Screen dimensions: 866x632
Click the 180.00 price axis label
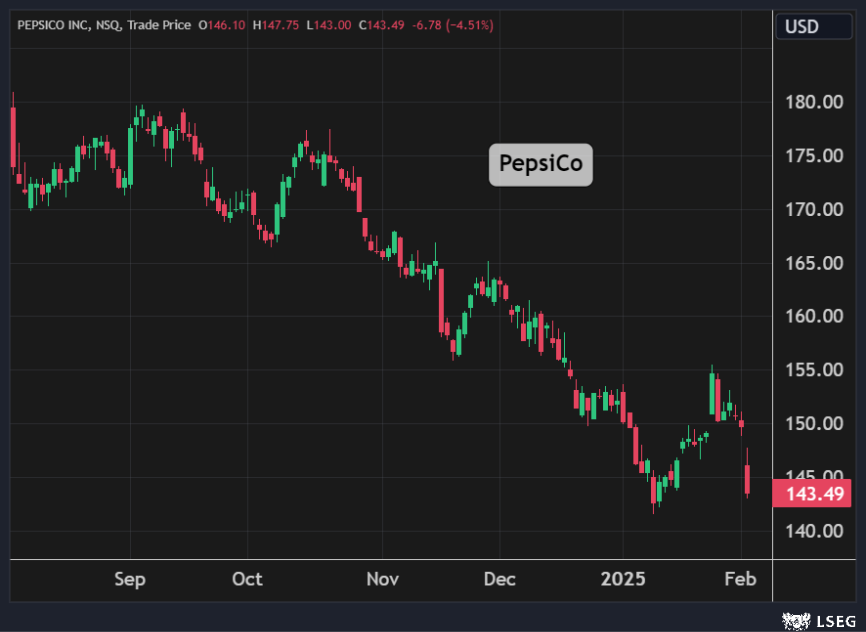click(814, 102)
